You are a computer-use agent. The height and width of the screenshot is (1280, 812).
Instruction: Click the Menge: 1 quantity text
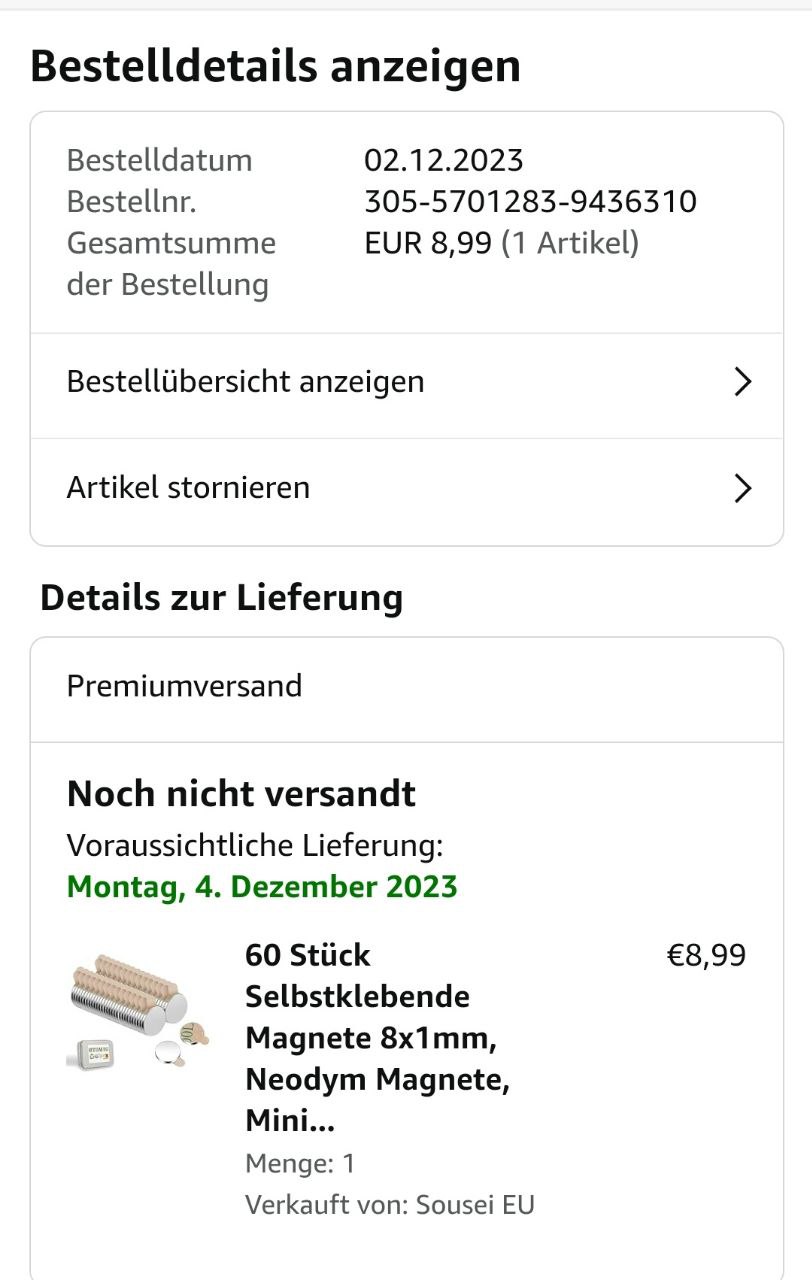click(x=300, y=1164)
